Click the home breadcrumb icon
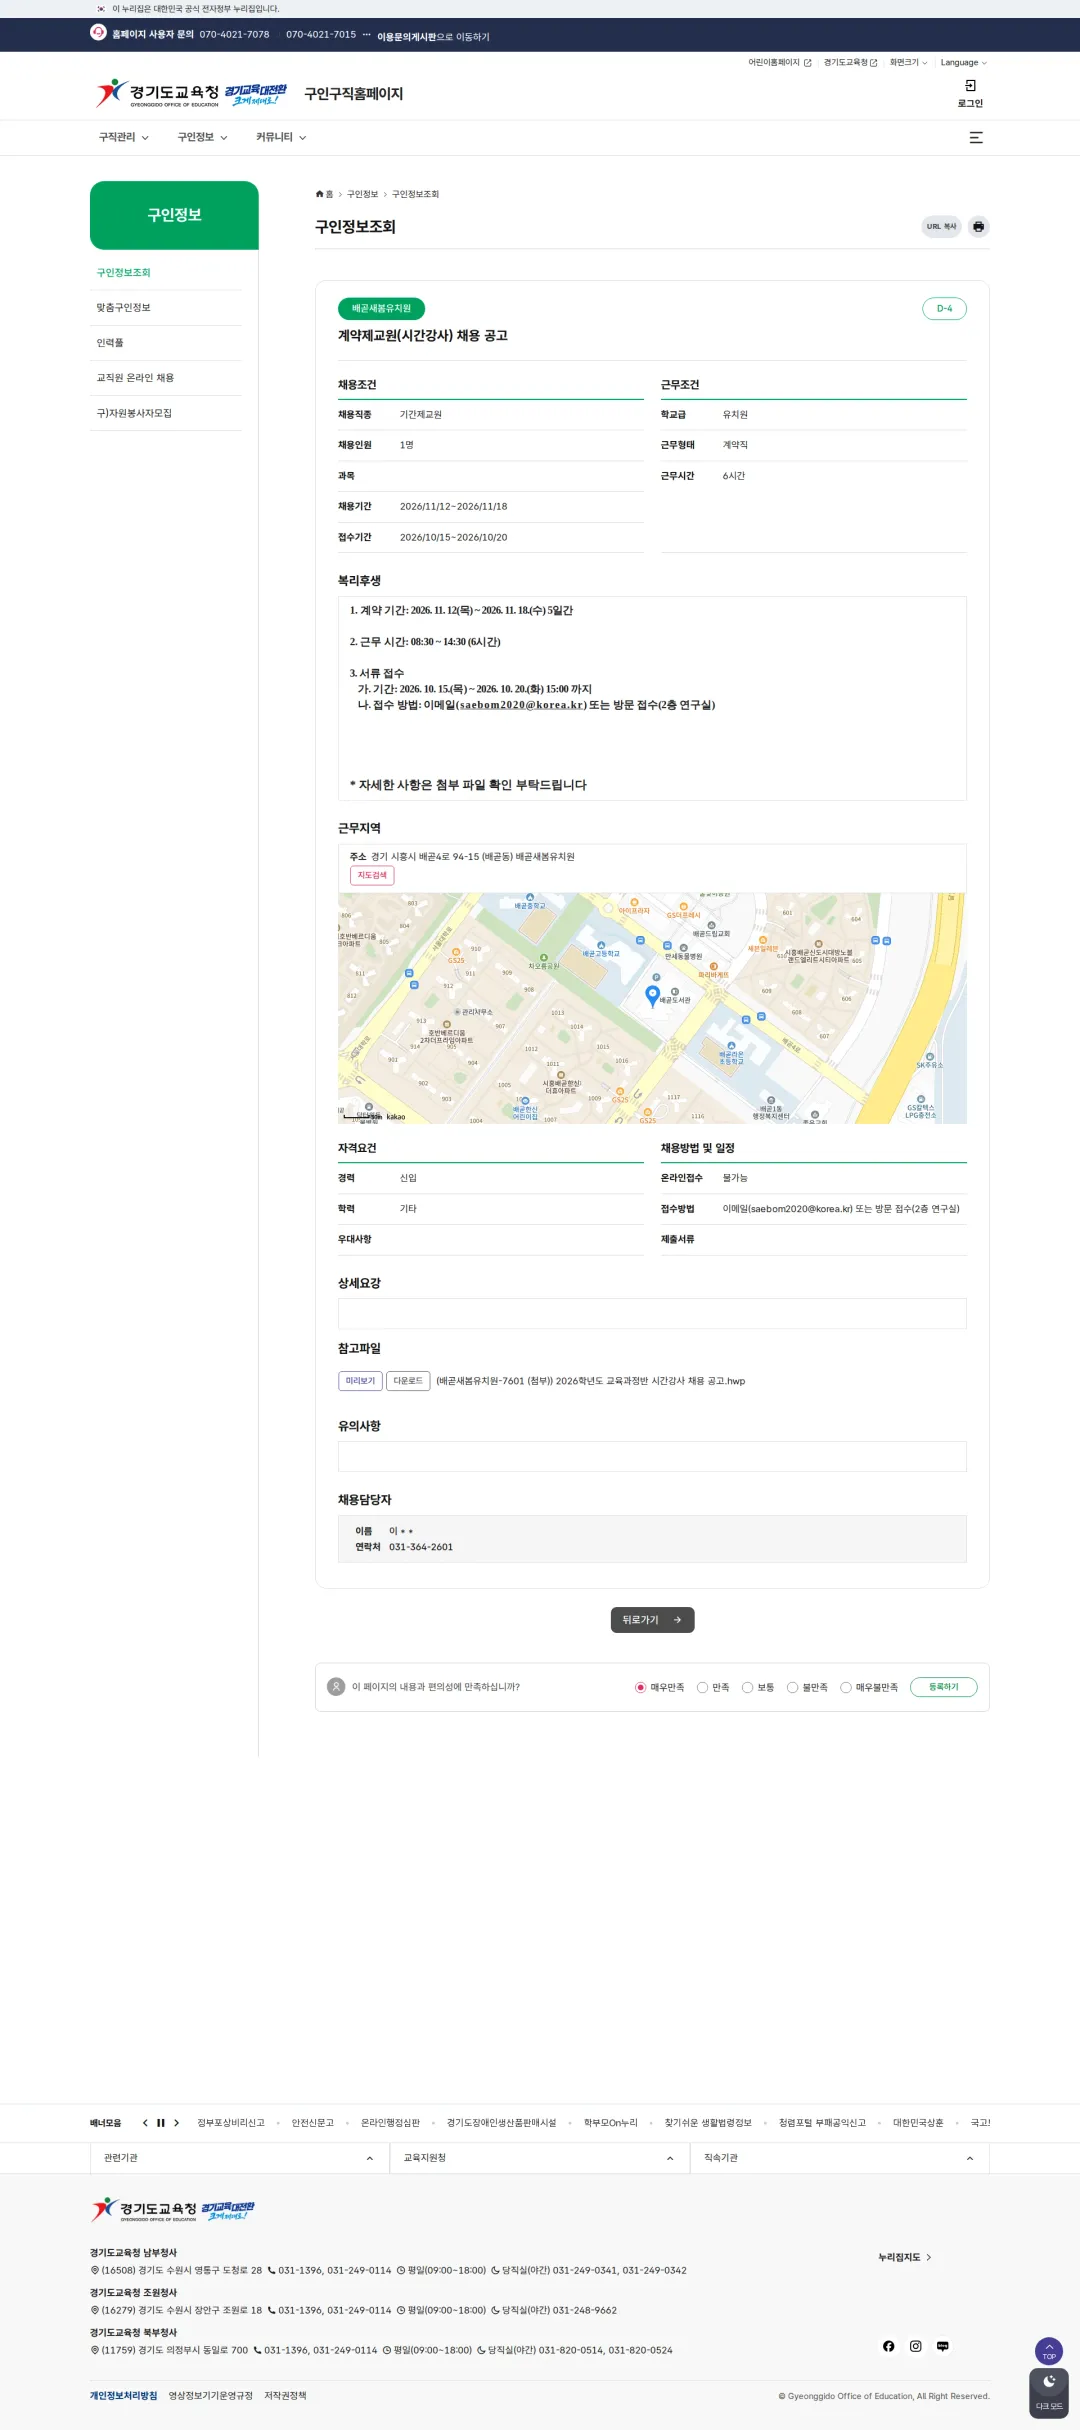The width and height of the screenshot is (1080, 2430). click(x=320, y=194)
